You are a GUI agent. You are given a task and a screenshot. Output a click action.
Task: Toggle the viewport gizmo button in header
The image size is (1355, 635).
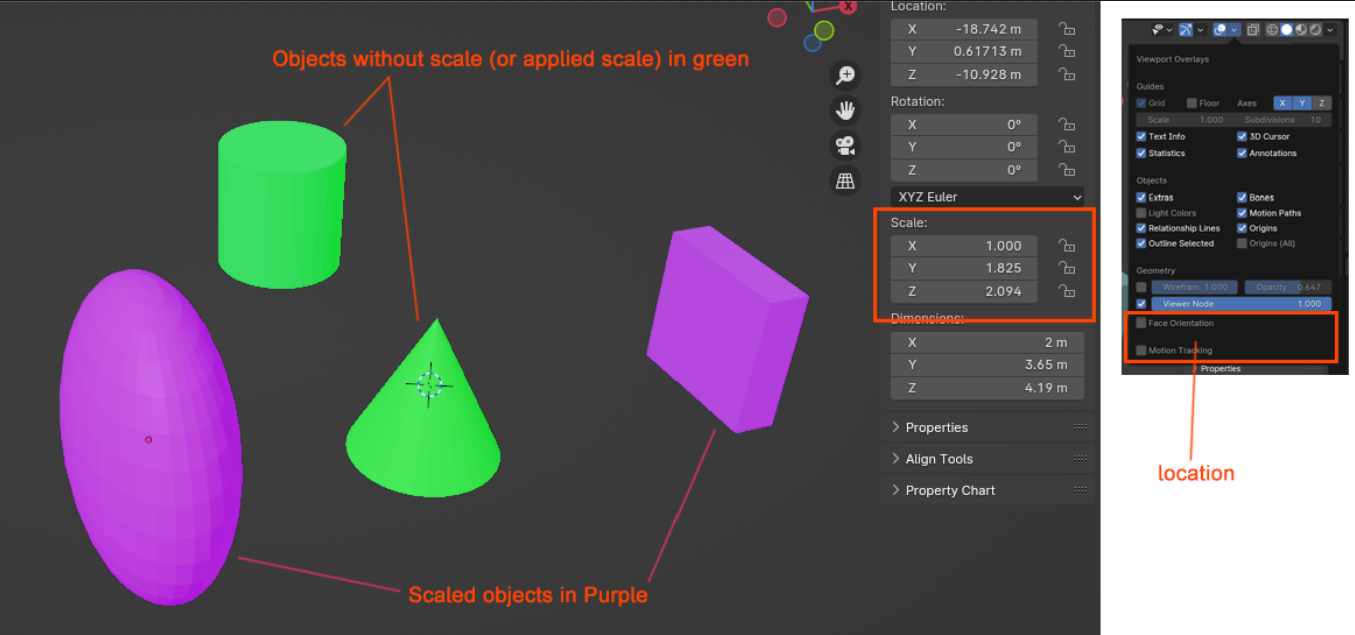pyautogui.click(x=1186, y=30)
